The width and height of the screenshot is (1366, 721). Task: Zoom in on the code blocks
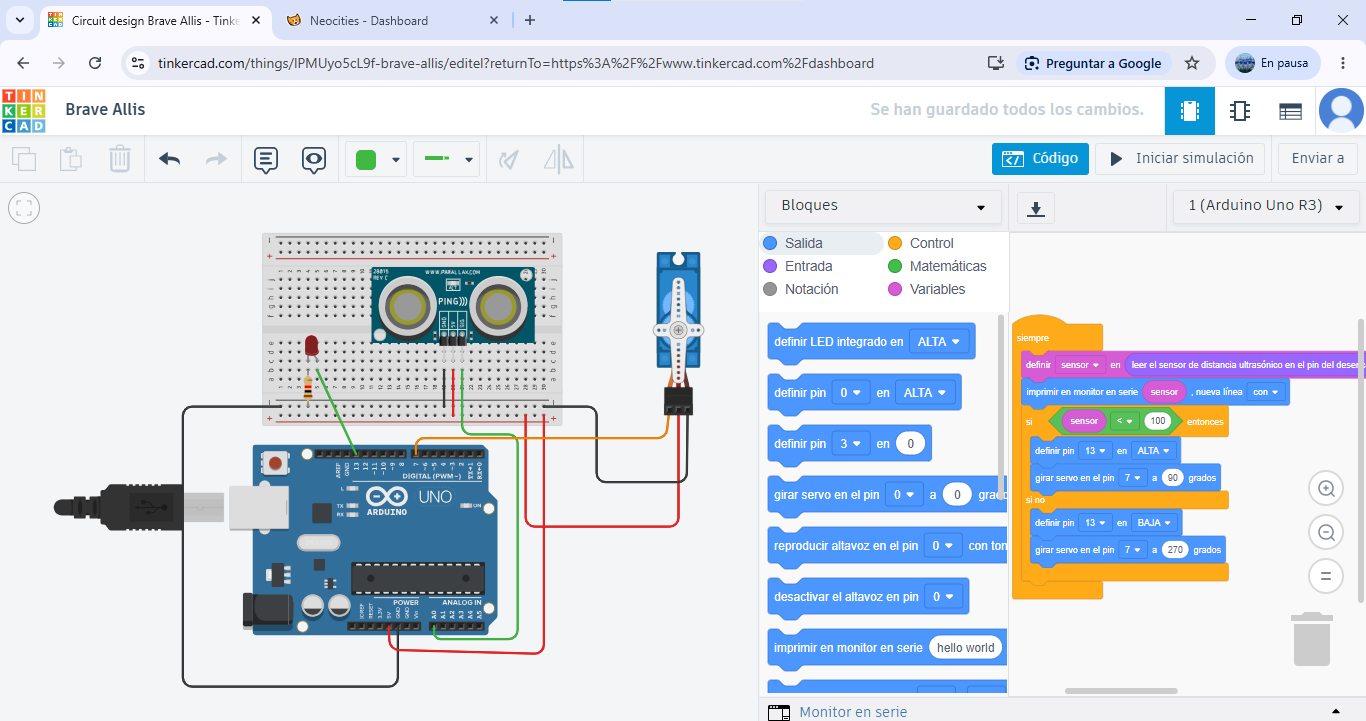[x=1326, y=489]
